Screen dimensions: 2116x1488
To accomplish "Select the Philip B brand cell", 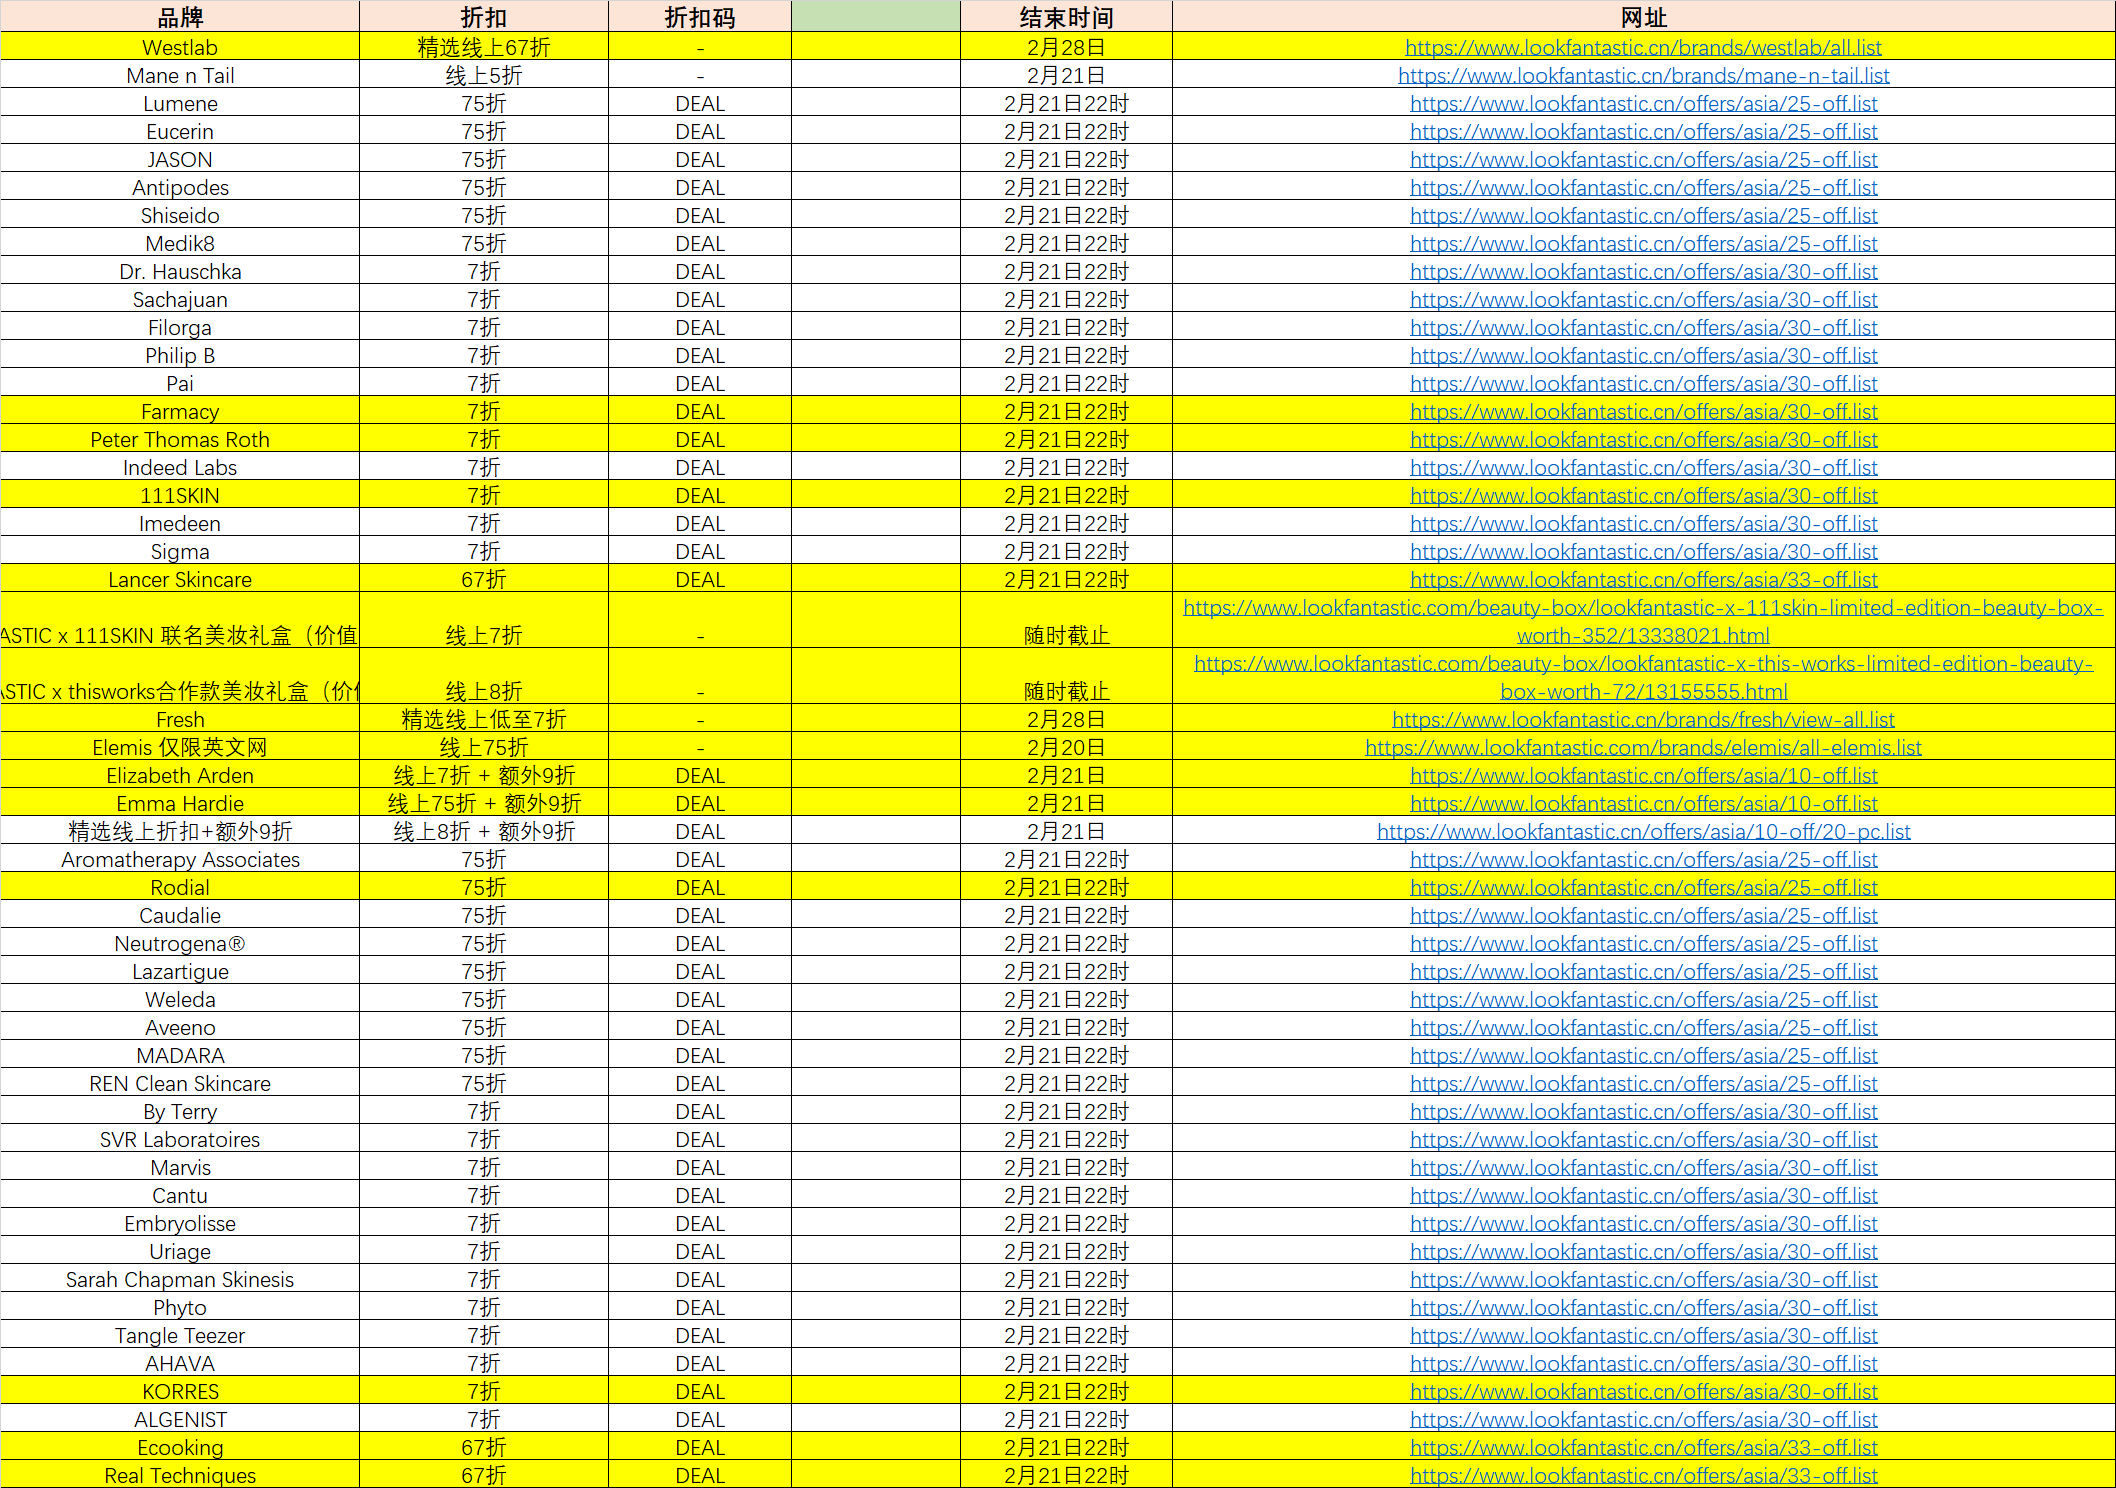I will (x=180, y=355).
